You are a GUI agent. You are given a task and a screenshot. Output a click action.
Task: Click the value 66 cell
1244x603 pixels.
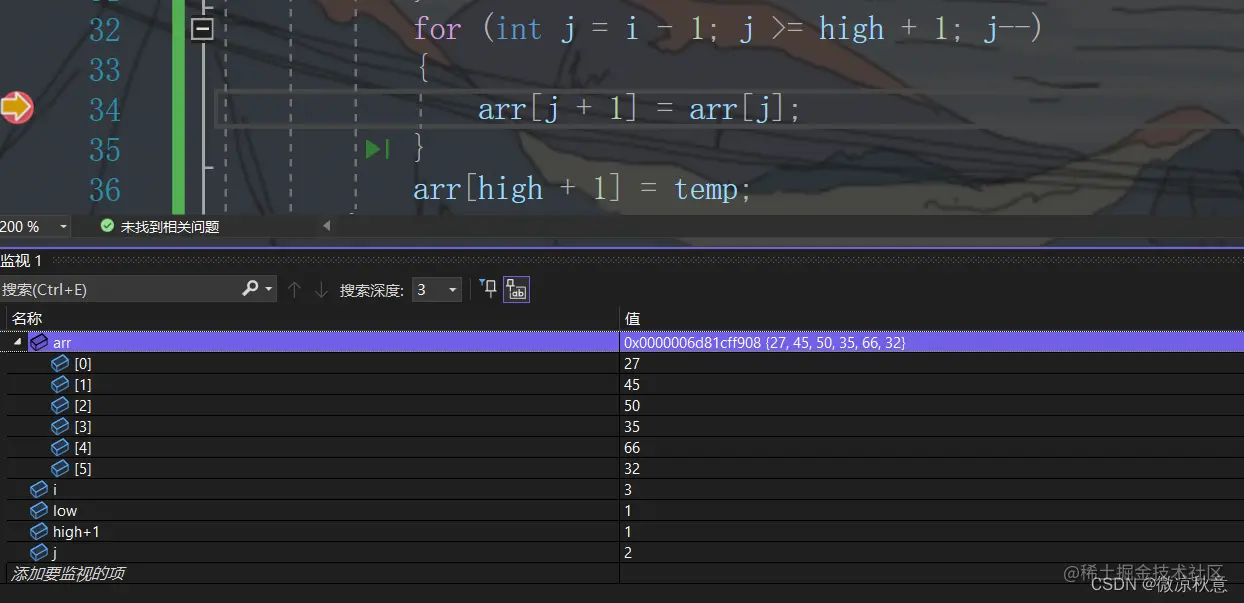931,448
